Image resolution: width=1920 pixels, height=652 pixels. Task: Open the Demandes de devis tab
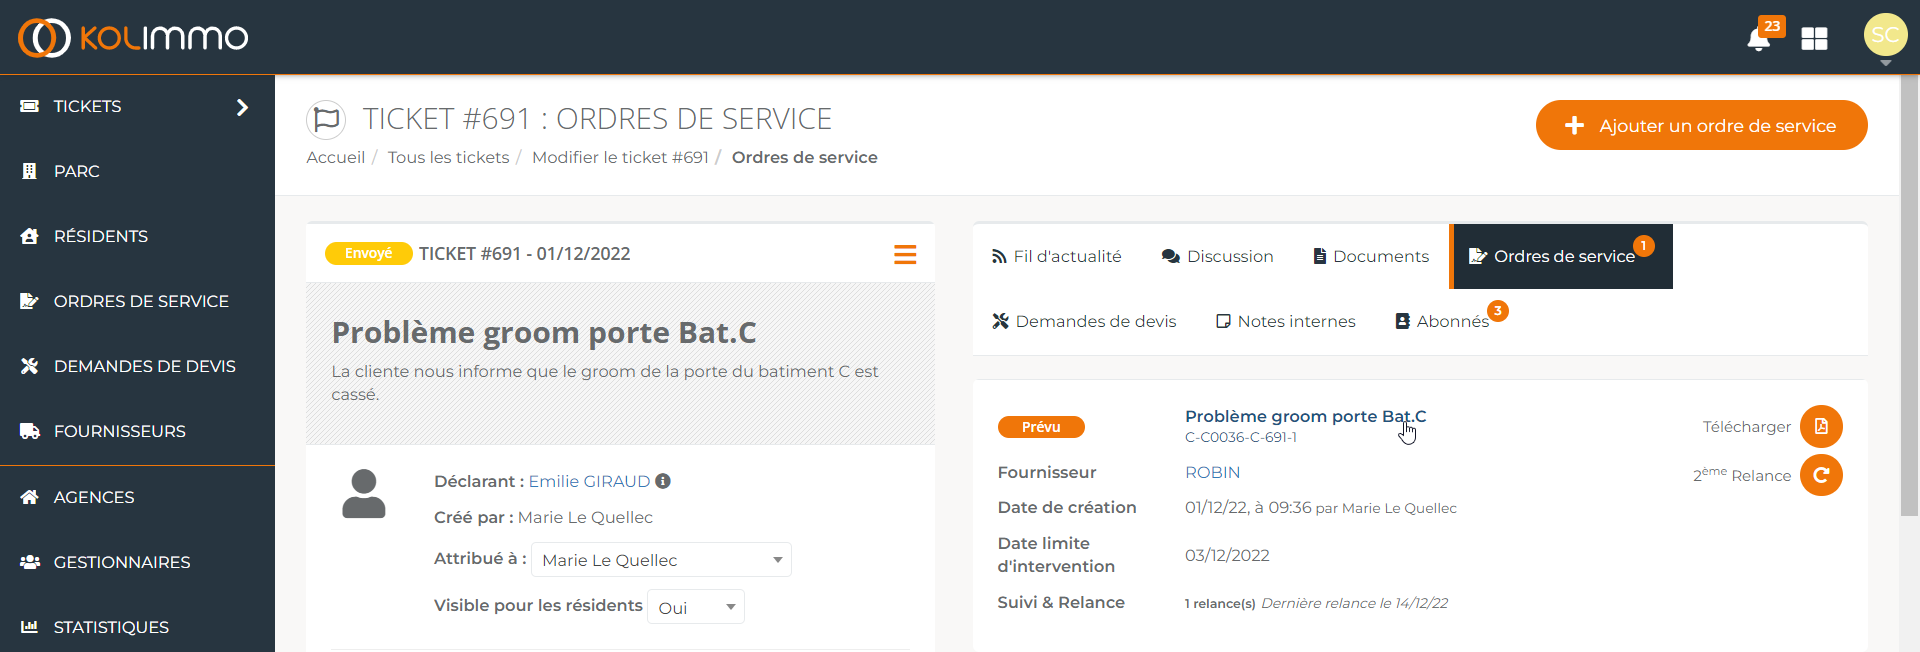1084,321
